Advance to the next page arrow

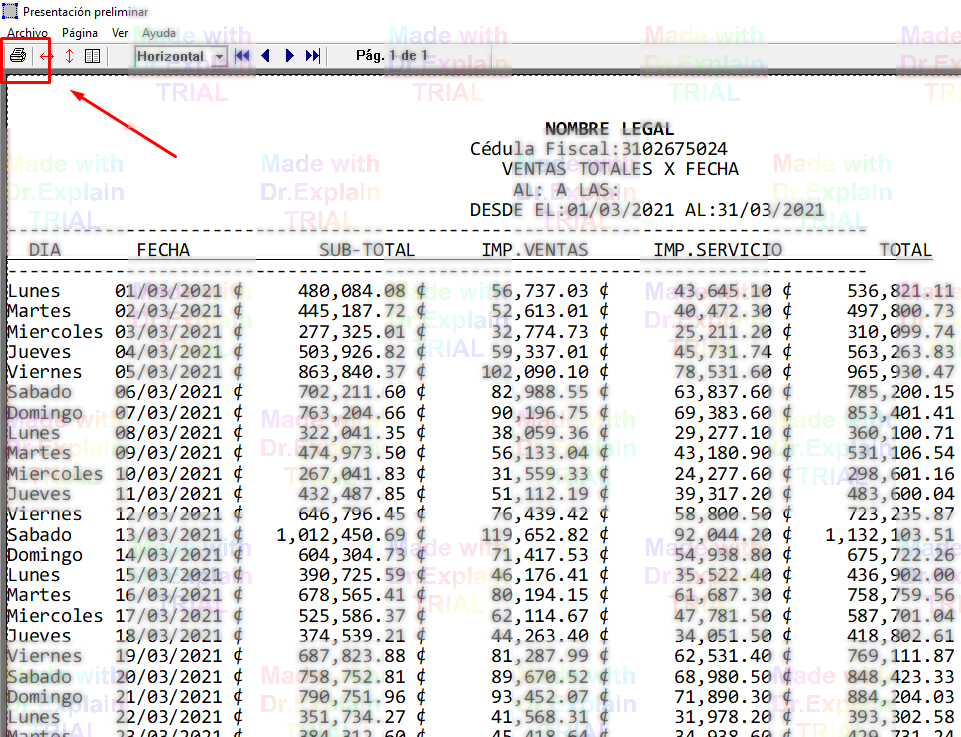click(x=290, y=56)
